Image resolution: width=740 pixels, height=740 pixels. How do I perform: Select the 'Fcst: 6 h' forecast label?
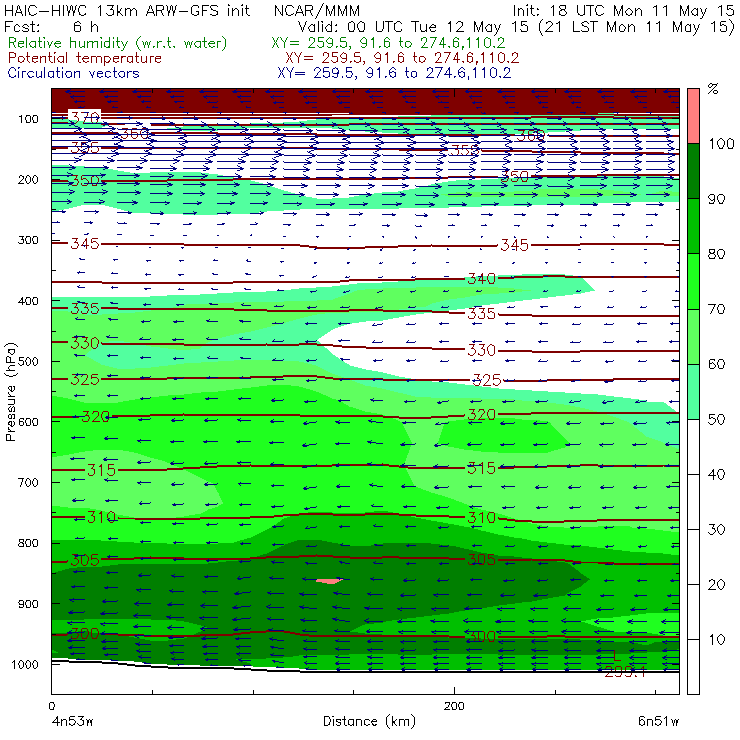tap(51, 27)
